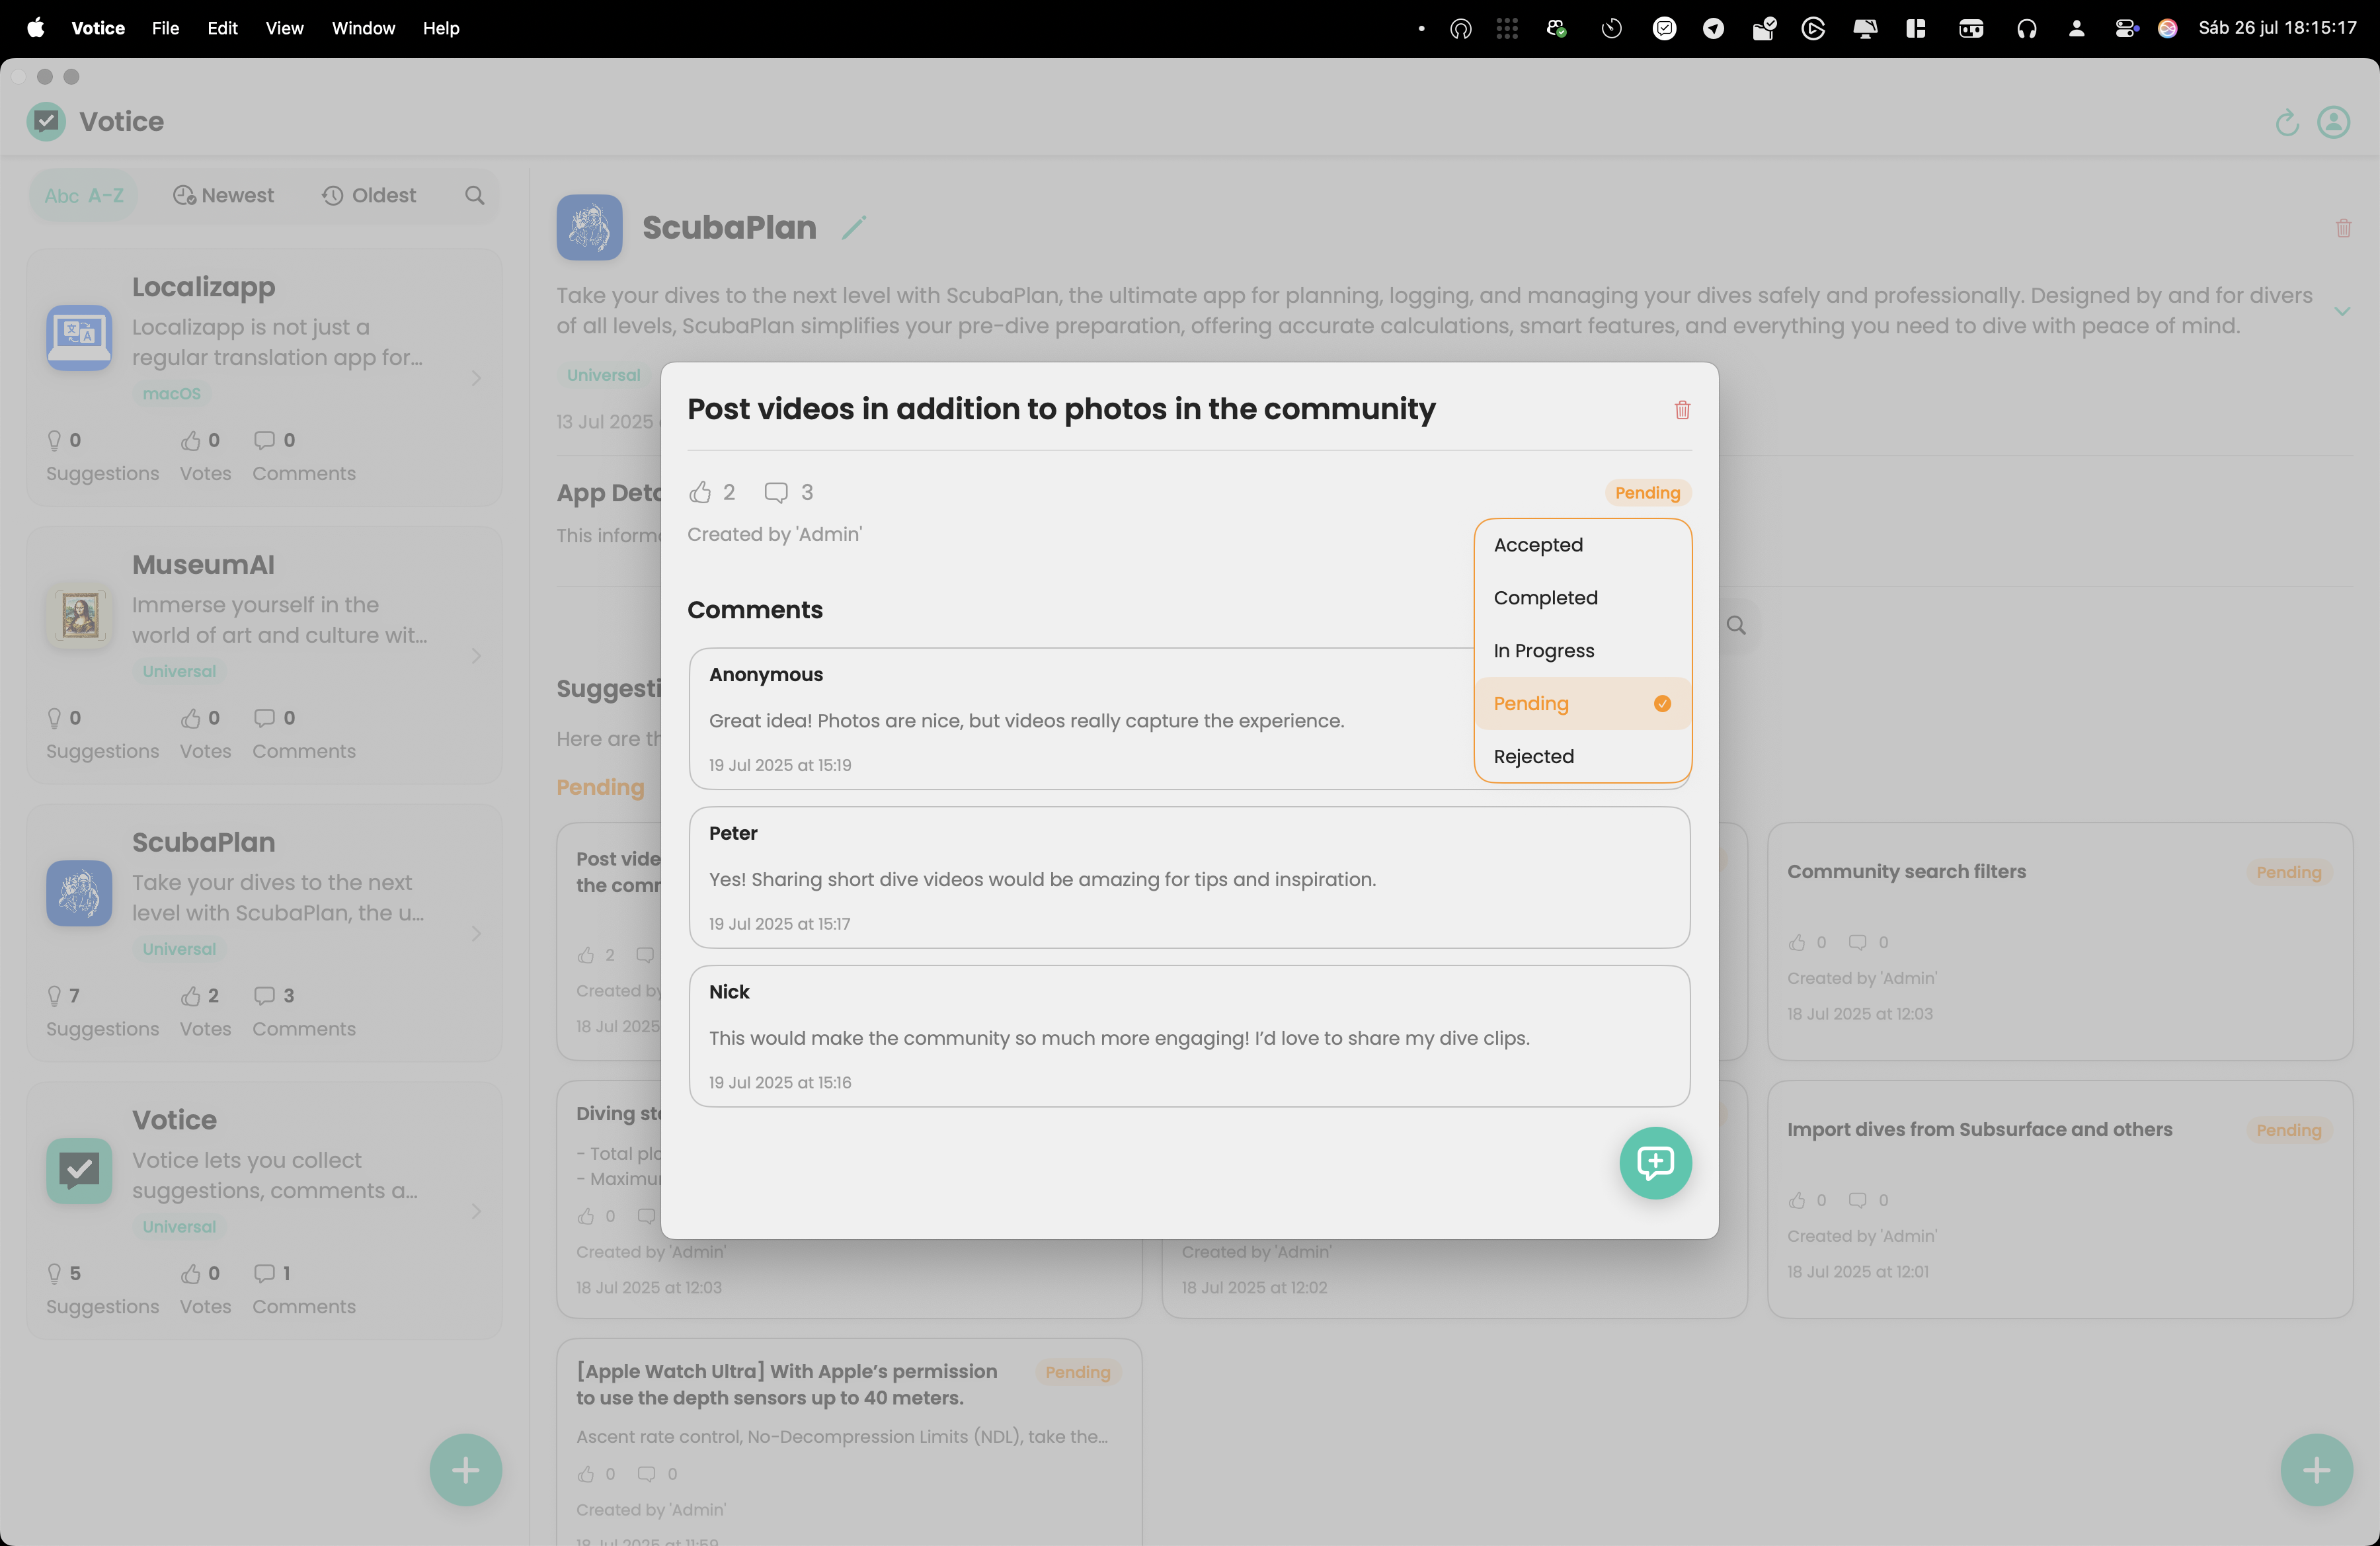2380x1546 pixels.
Task: Open Localizapp entry via its chevron
Action: tap(476, 378)
